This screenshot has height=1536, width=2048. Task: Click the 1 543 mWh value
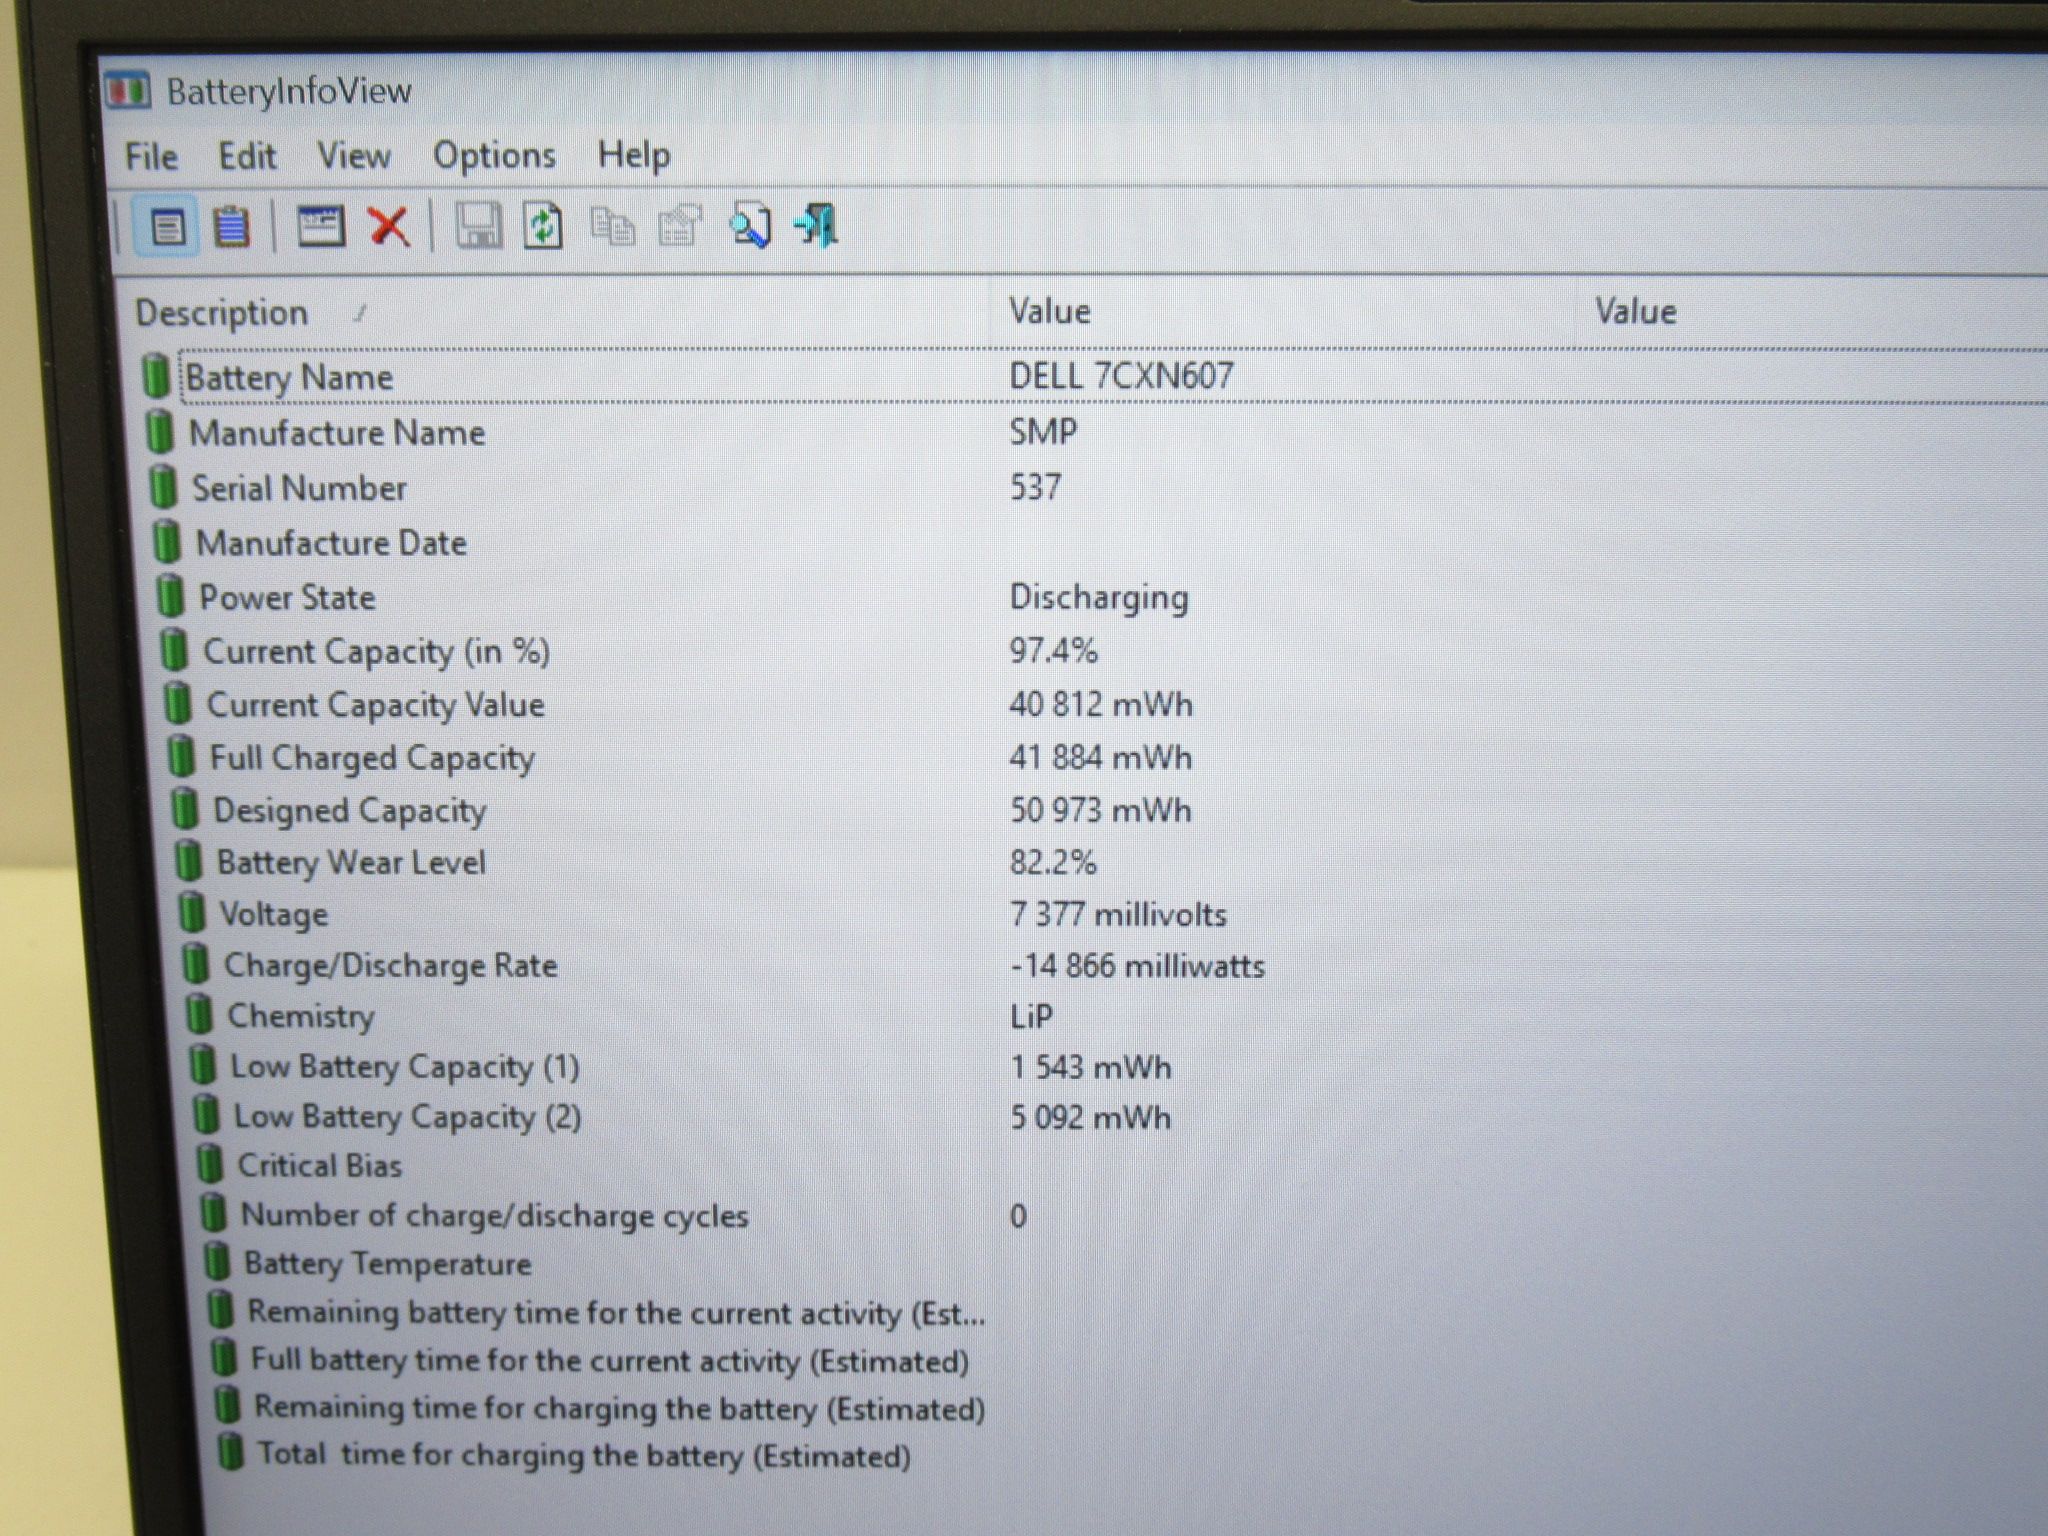[1090, 1067]
